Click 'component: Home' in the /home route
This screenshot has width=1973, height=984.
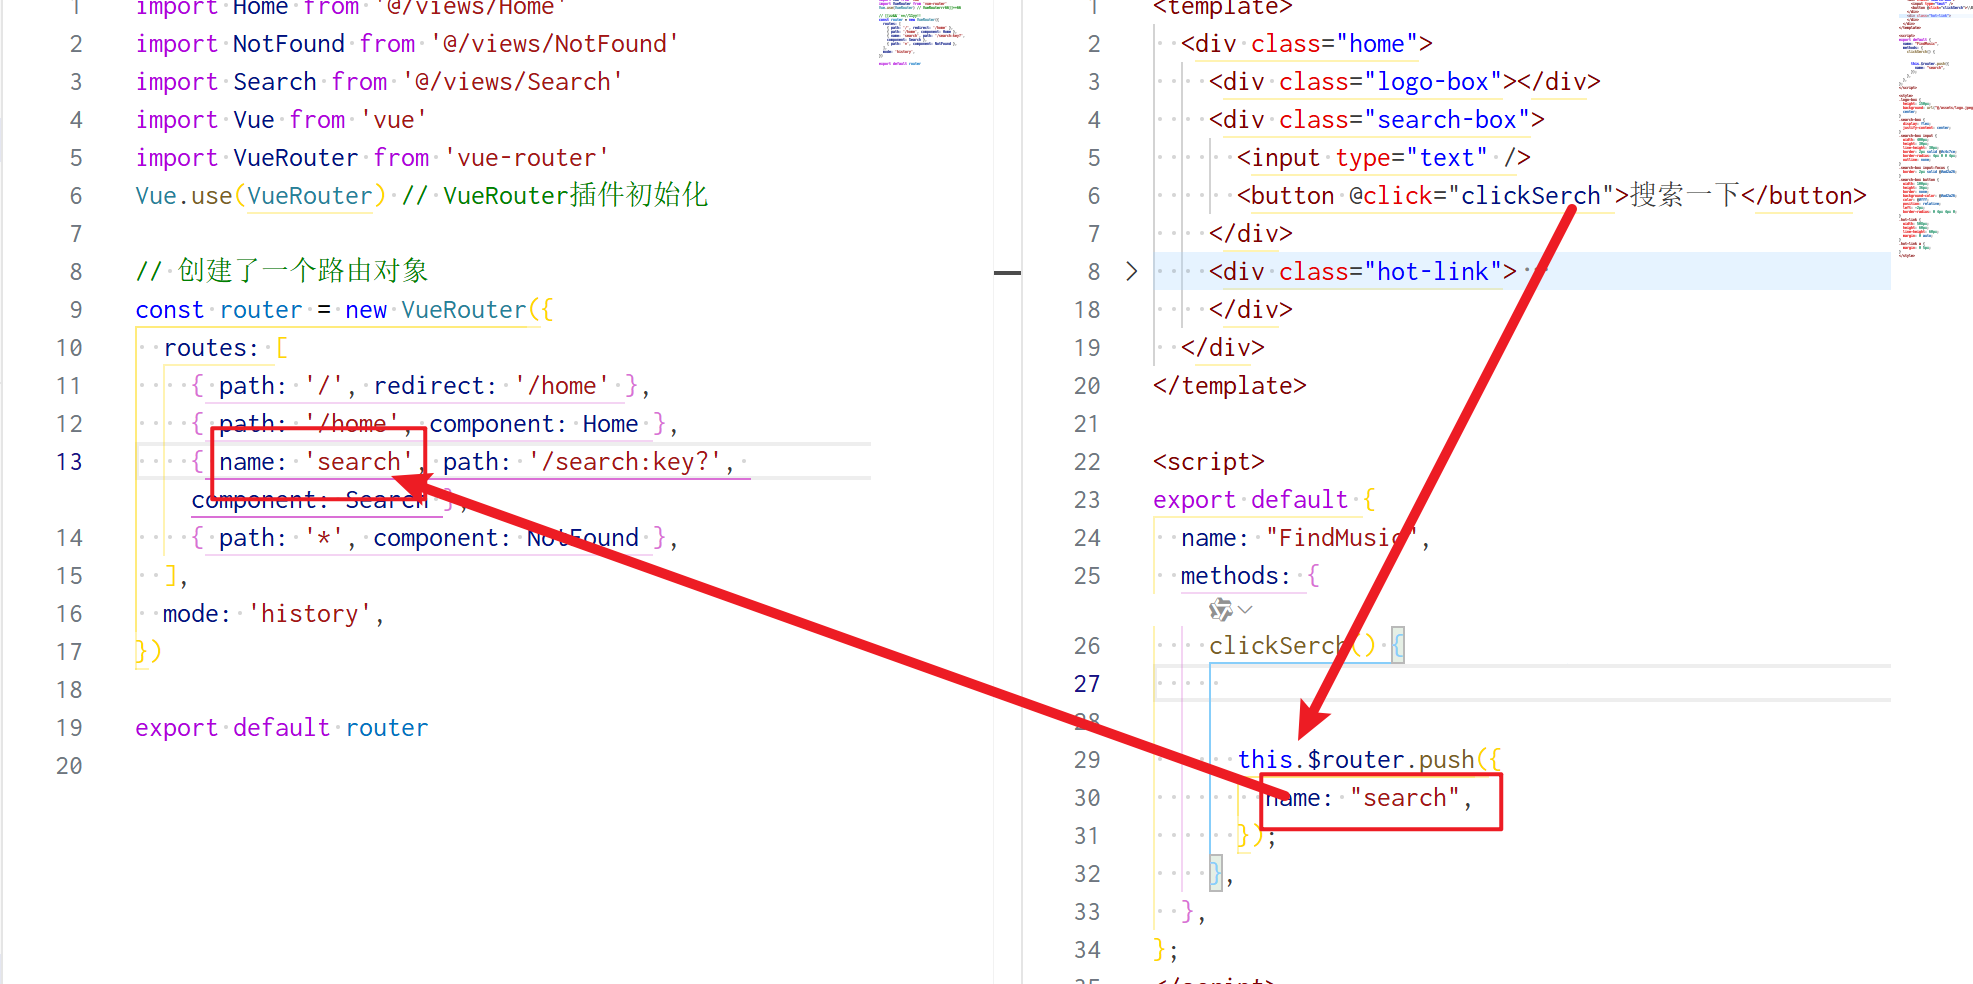click(534, 424)
